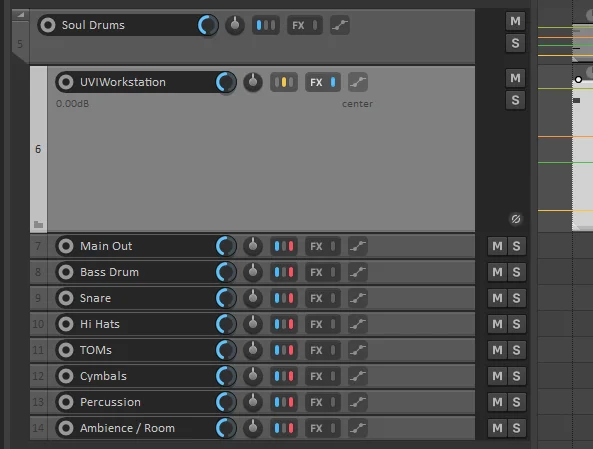Open routing window for Hi Hats track
Screen dimensions: 593x449
(284, 324)
